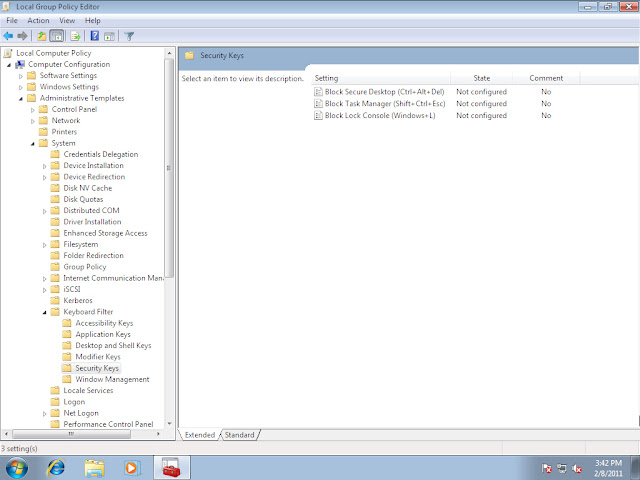Switch to the Standard tab
Screen dimensions: 640x480
click(240, 435)
